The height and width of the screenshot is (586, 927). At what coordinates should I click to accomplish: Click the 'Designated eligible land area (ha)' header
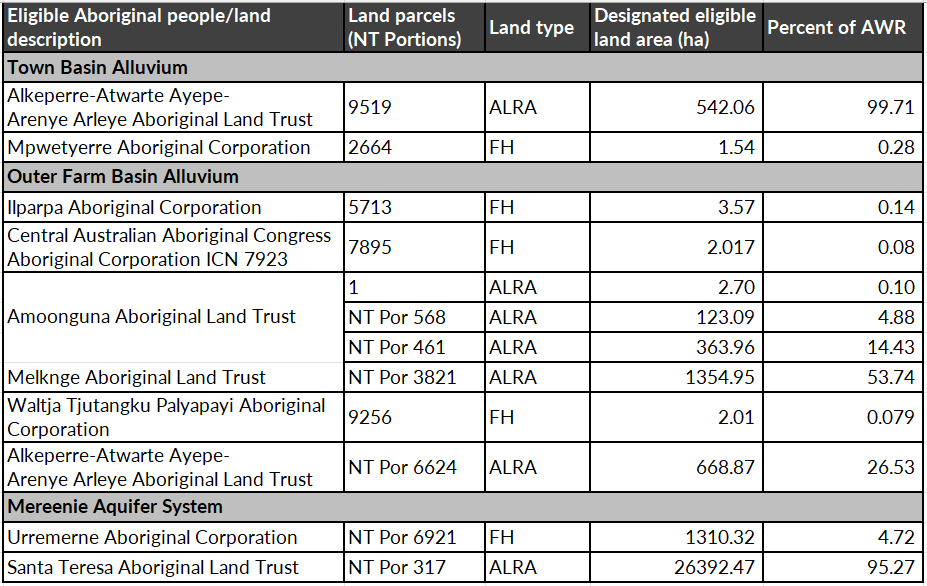pyautogui.click(x=675, y=28)
